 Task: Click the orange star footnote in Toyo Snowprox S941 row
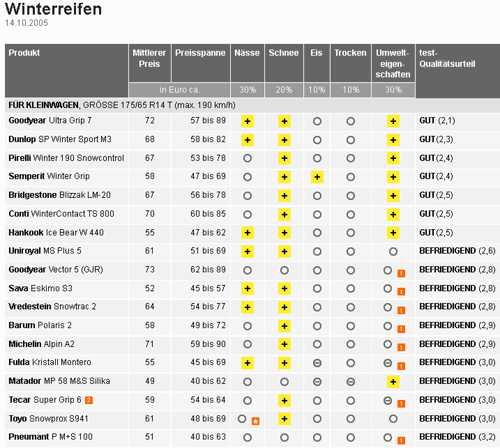(x=256, y=421)
